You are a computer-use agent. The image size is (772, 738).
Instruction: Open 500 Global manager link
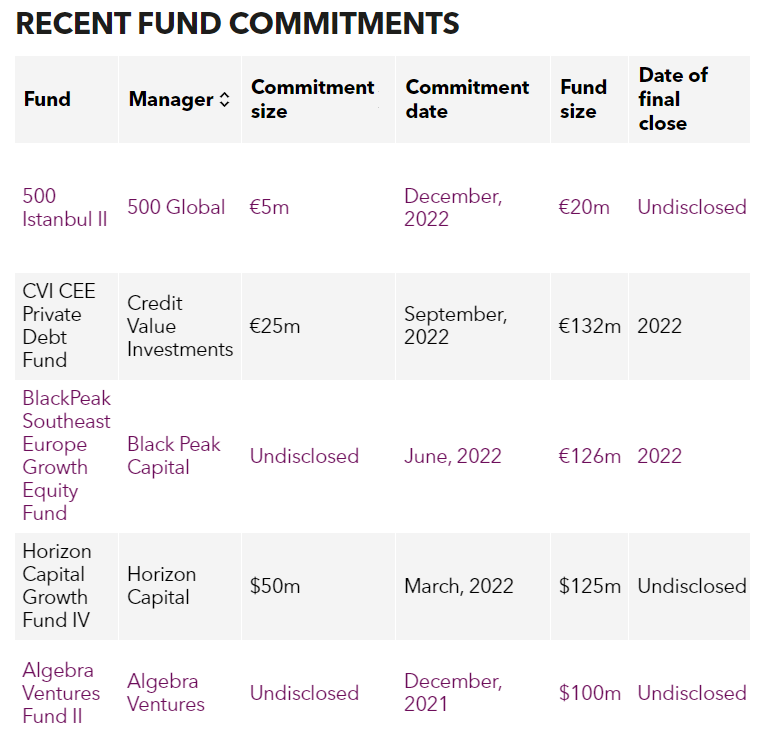[176, 207]
